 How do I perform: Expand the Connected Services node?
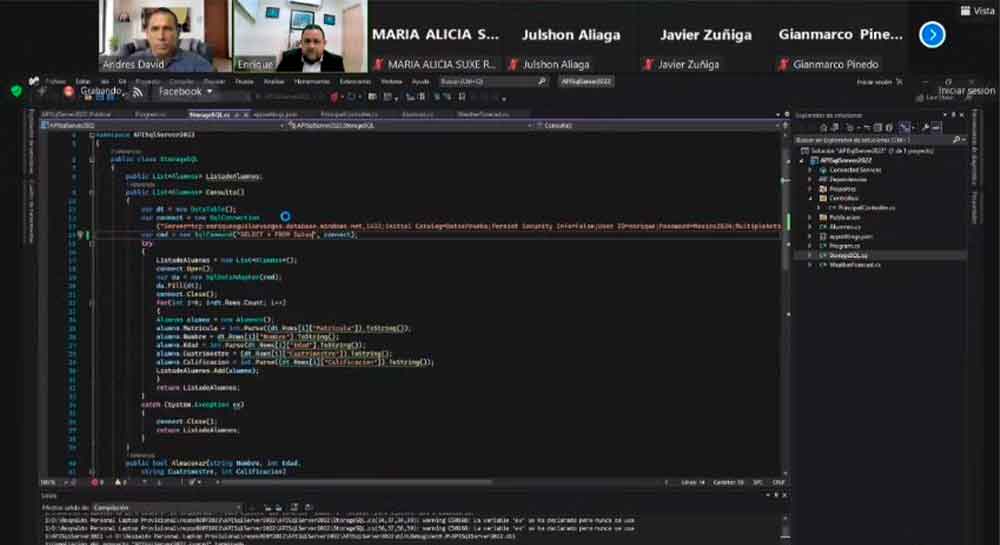click(810, 169)
